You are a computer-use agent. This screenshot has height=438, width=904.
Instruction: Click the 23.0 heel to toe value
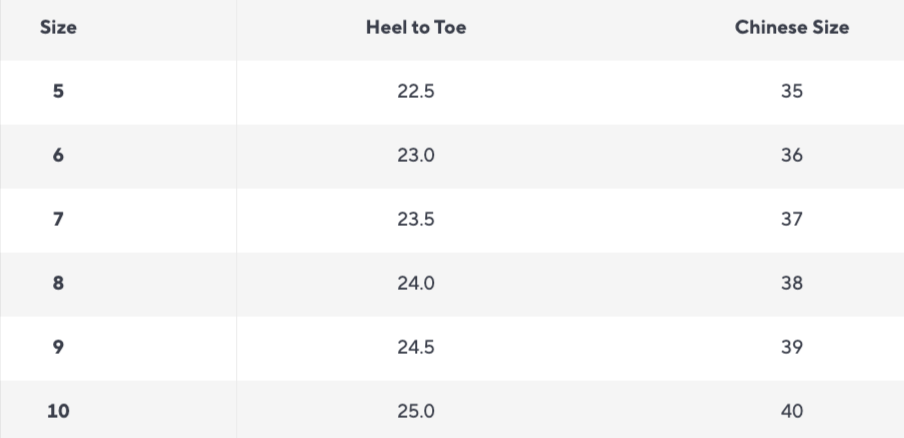(x=416, y=156)
